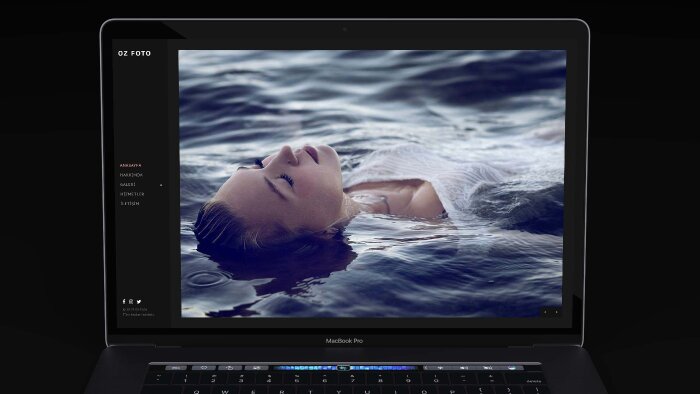
Task: Click the OZ FOTO logo
Action: click(134, 53)
